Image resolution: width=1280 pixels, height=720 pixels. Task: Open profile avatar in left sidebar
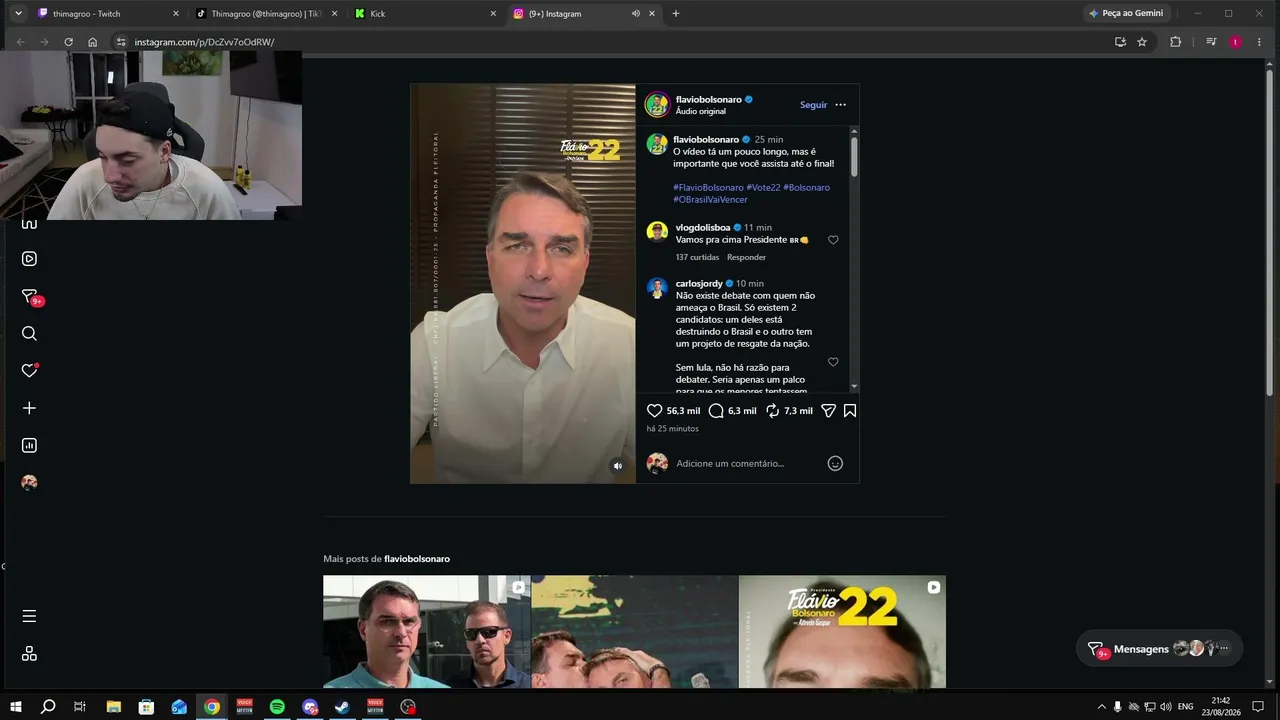(x=29, y=482)
